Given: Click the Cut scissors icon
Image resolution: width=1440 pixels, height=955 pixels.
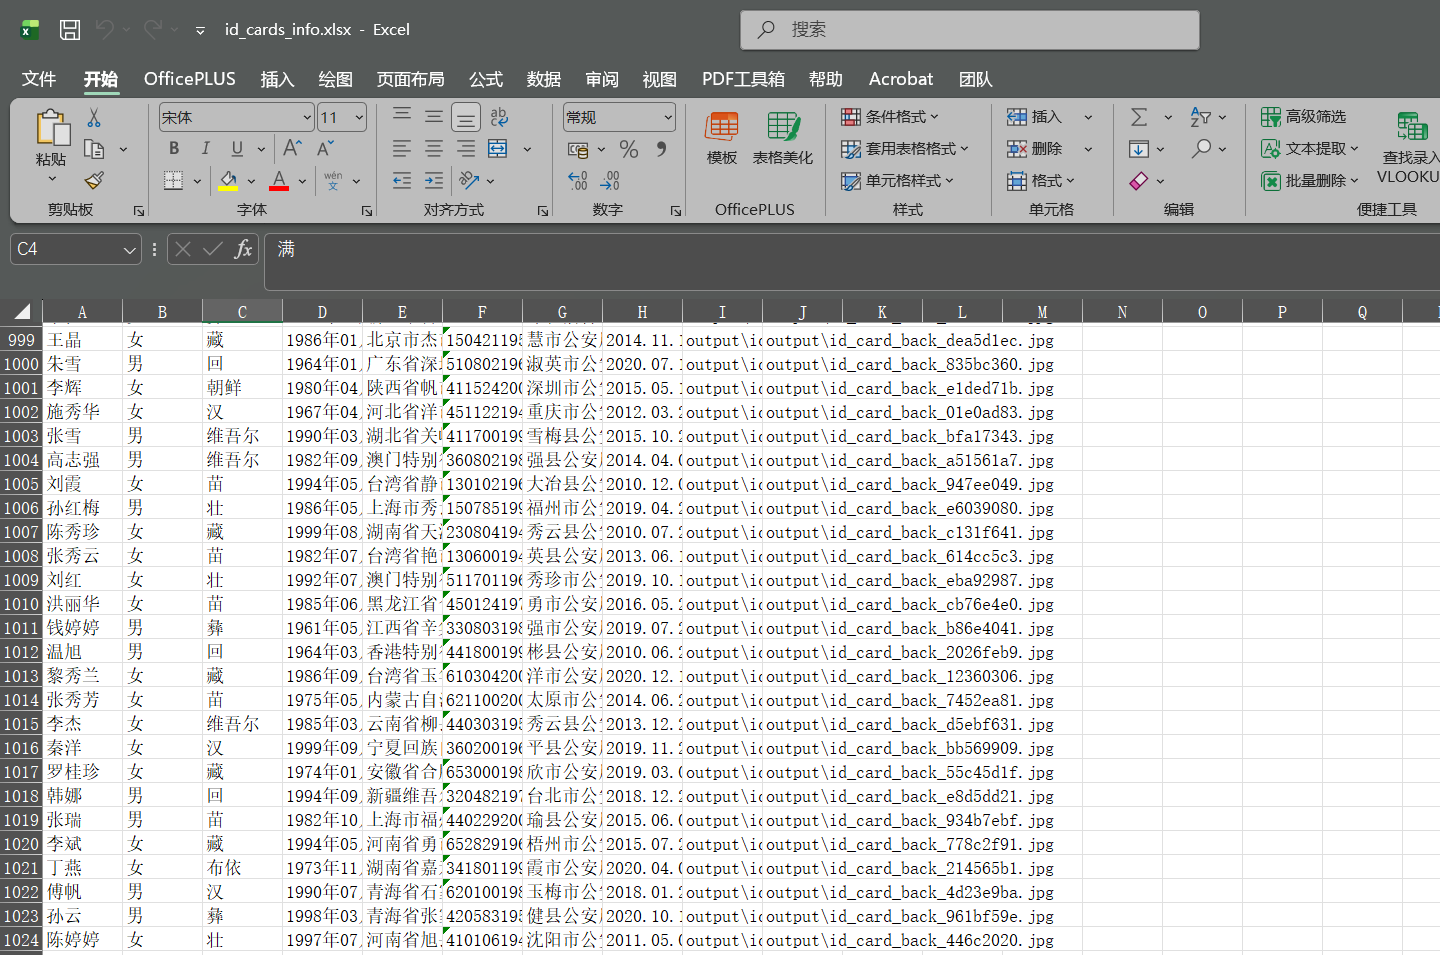Looking at the screenshot, I should point(94,118).
